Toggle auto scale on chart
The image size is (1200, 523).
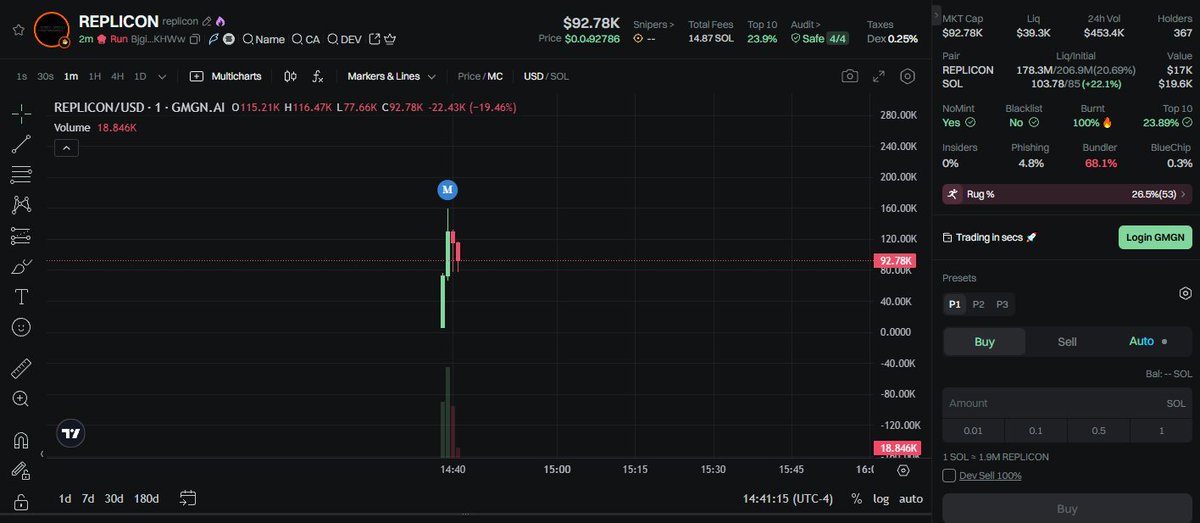[x=911, y=498]
